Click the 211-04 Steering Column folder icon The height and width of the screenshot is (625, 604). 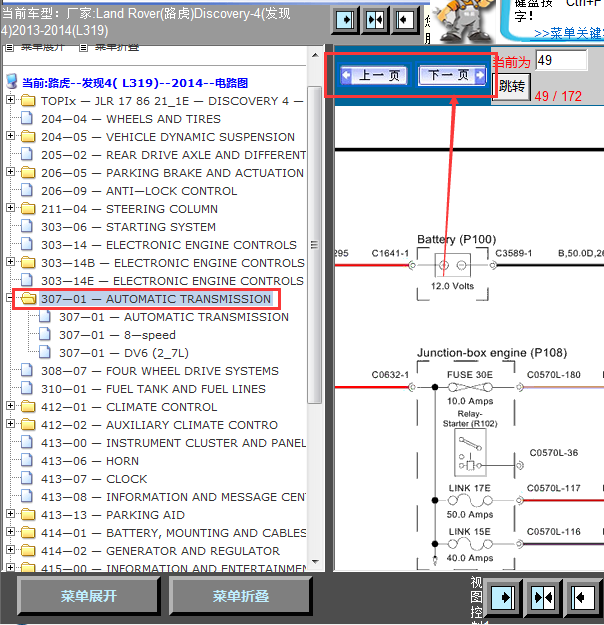28,208
